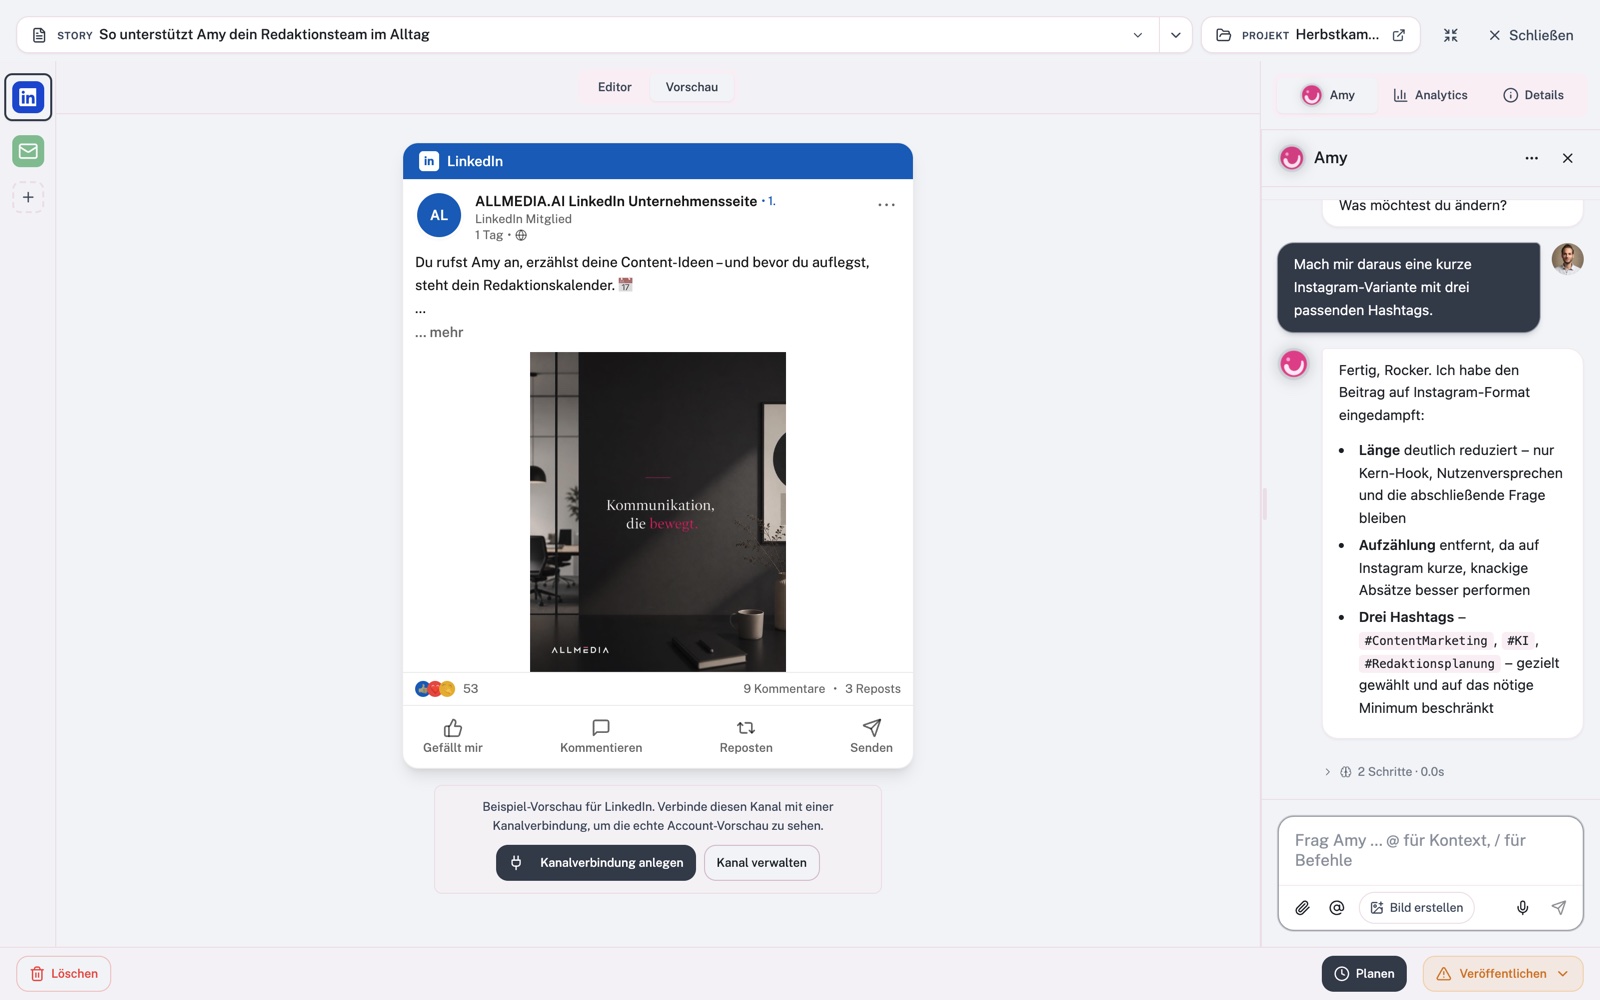The height and width of the screenshot is (1000, 1600).
Task: Open the Veröffentlichen dropdown
Action: [x=1503, y=974]
